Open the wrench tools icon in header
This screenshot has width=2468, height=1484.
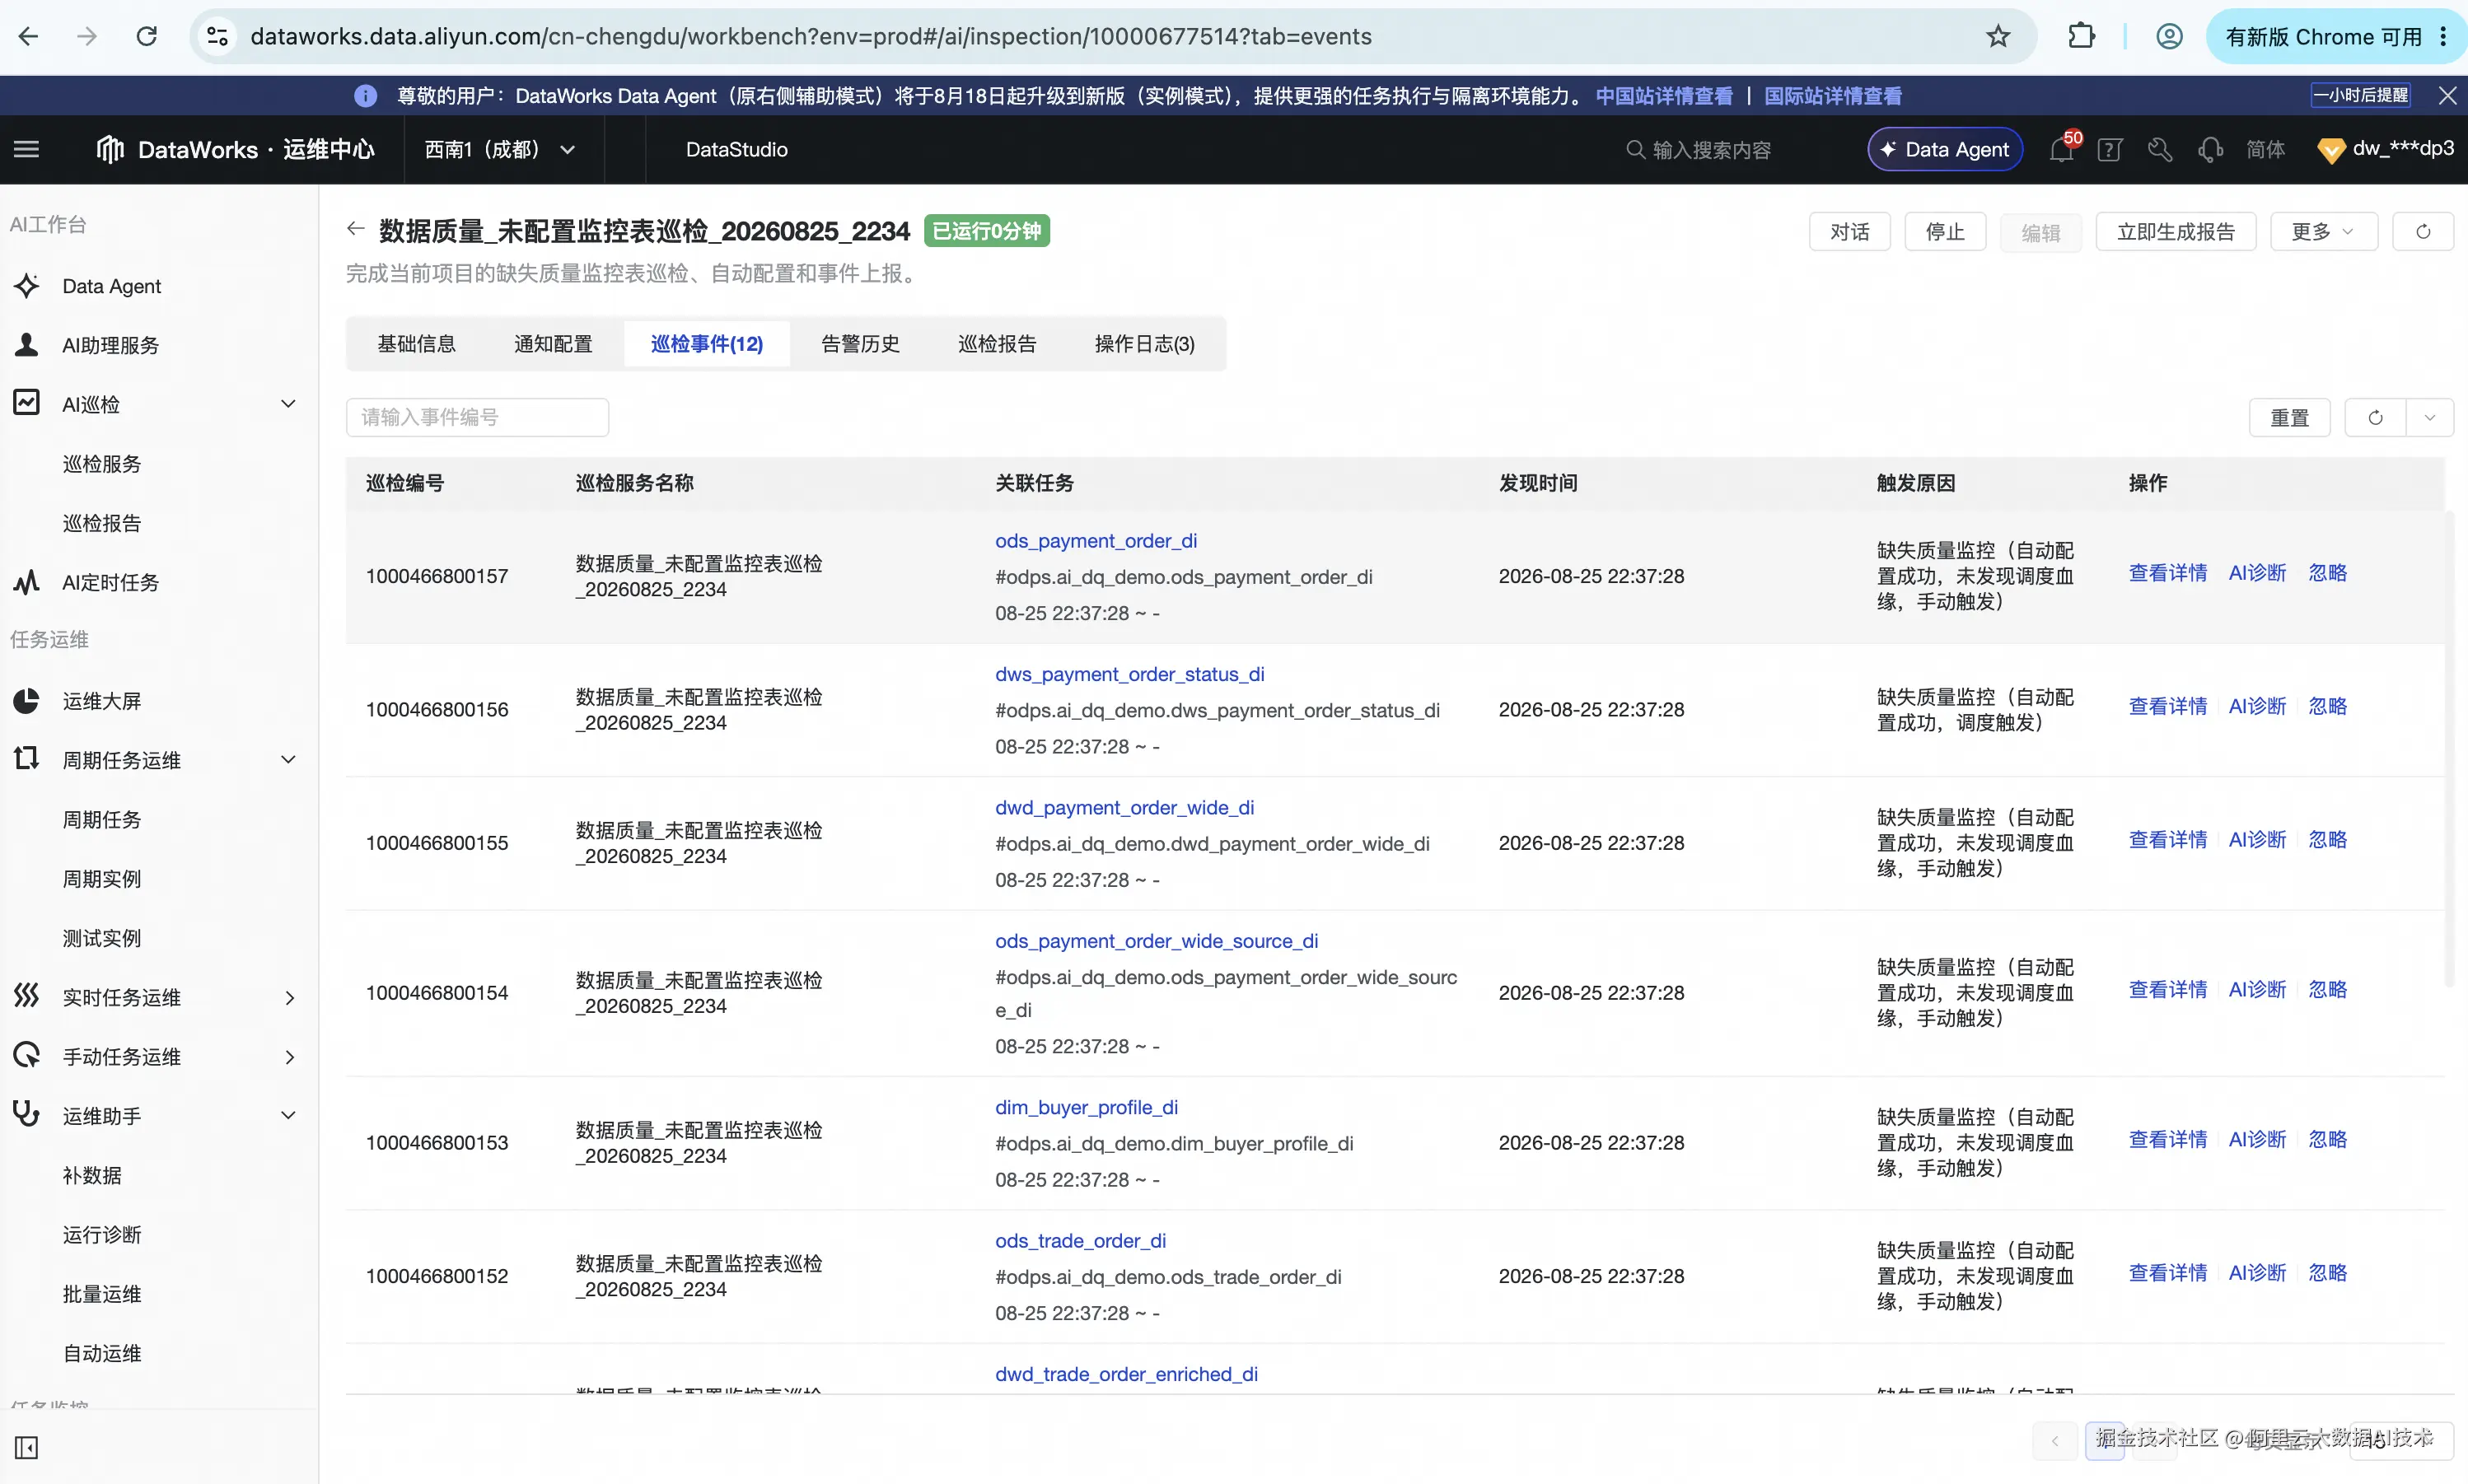[2160, 150]
